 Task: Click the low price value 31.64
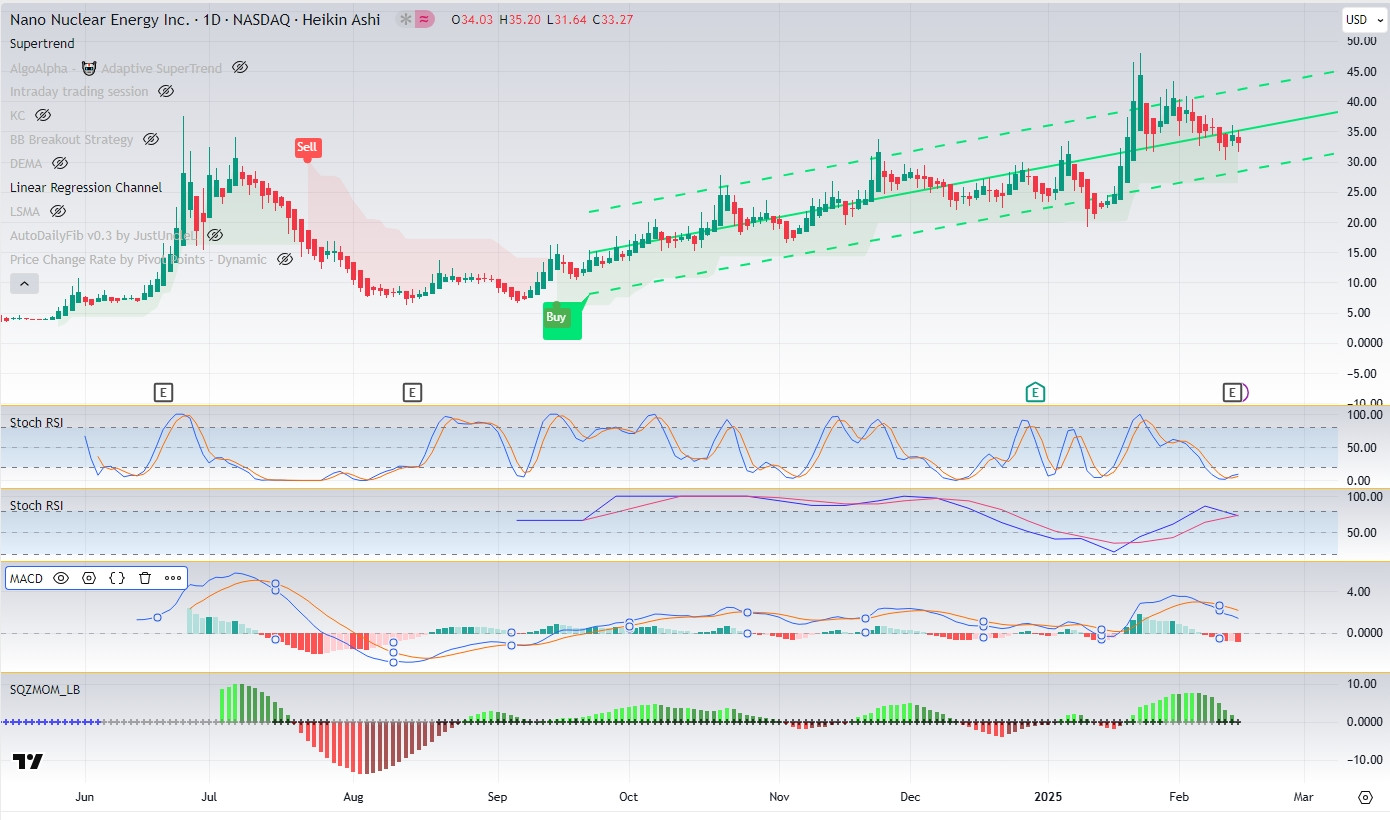[x=572, y=20]
